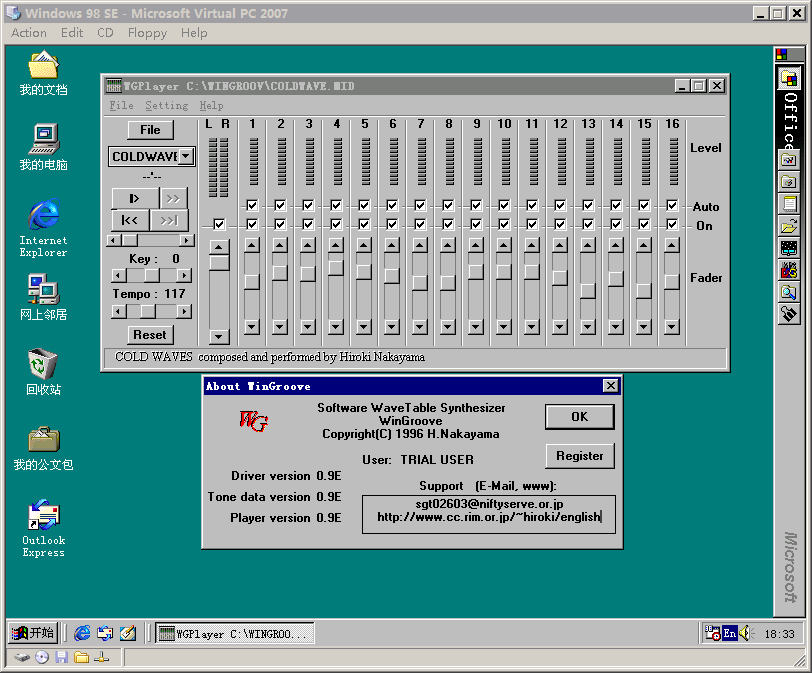Click the speaker volume tray icon
This screenshot has height=673, width=812.
coord(745,633)
